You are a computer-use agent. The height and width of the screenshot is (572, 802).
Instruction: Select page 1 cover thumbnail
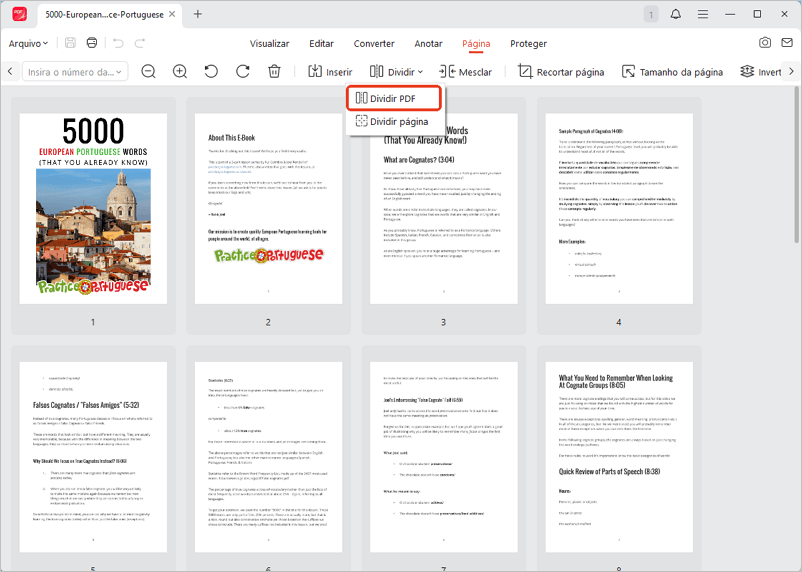[x=93, y=208]
